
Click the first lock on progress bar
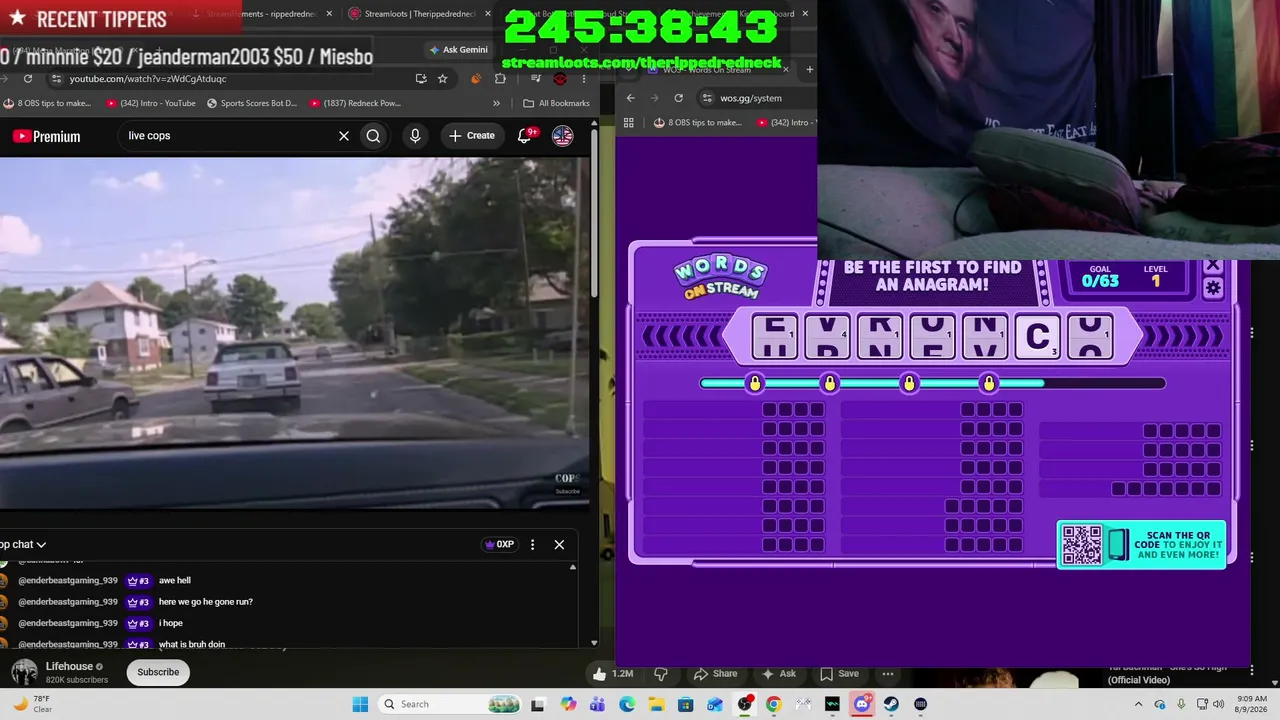(x=755, y=383)
